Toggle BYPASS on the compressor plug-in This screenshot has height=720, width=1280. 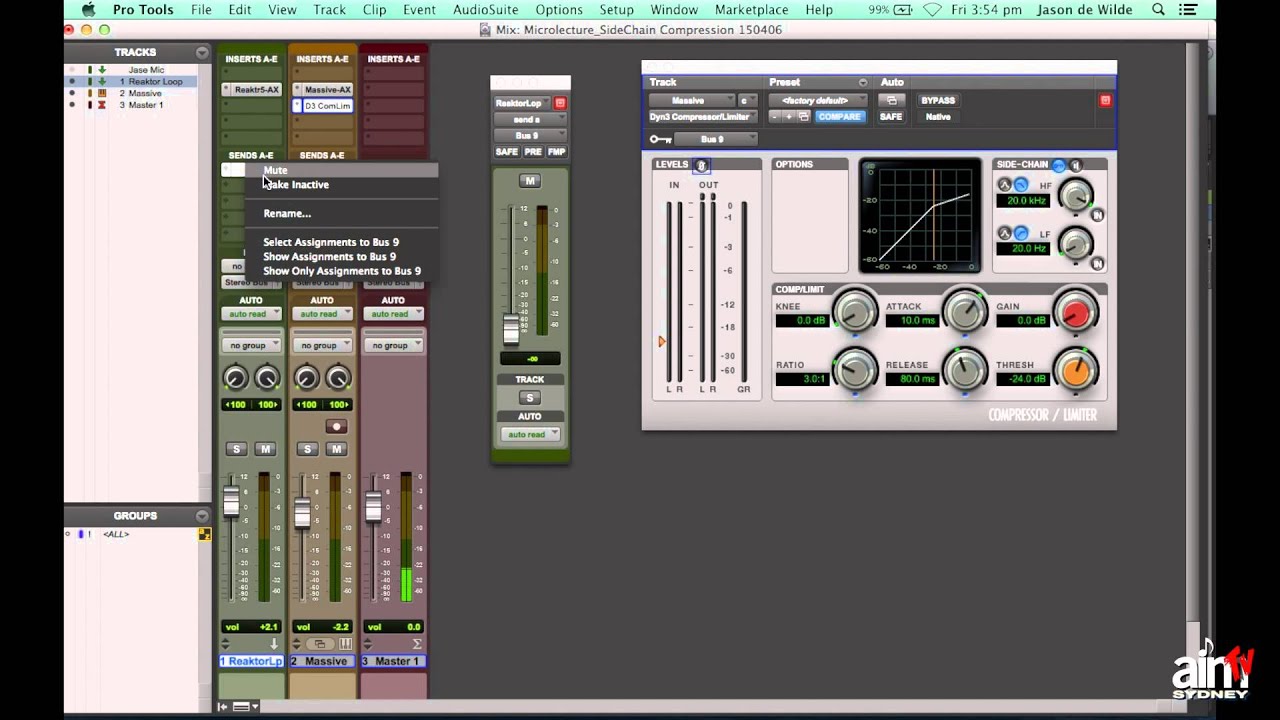938,100
